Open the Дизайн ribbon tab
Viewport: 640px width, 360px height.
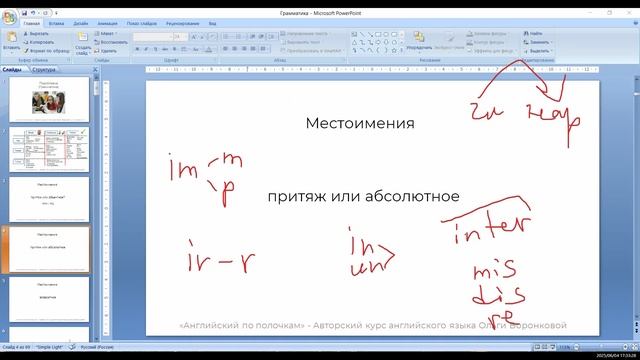pos(81,24)
